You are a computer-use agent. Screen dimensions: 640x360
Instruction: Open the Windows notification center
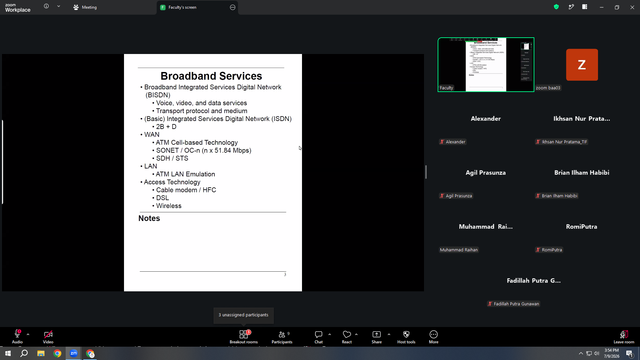pos(629,353)
